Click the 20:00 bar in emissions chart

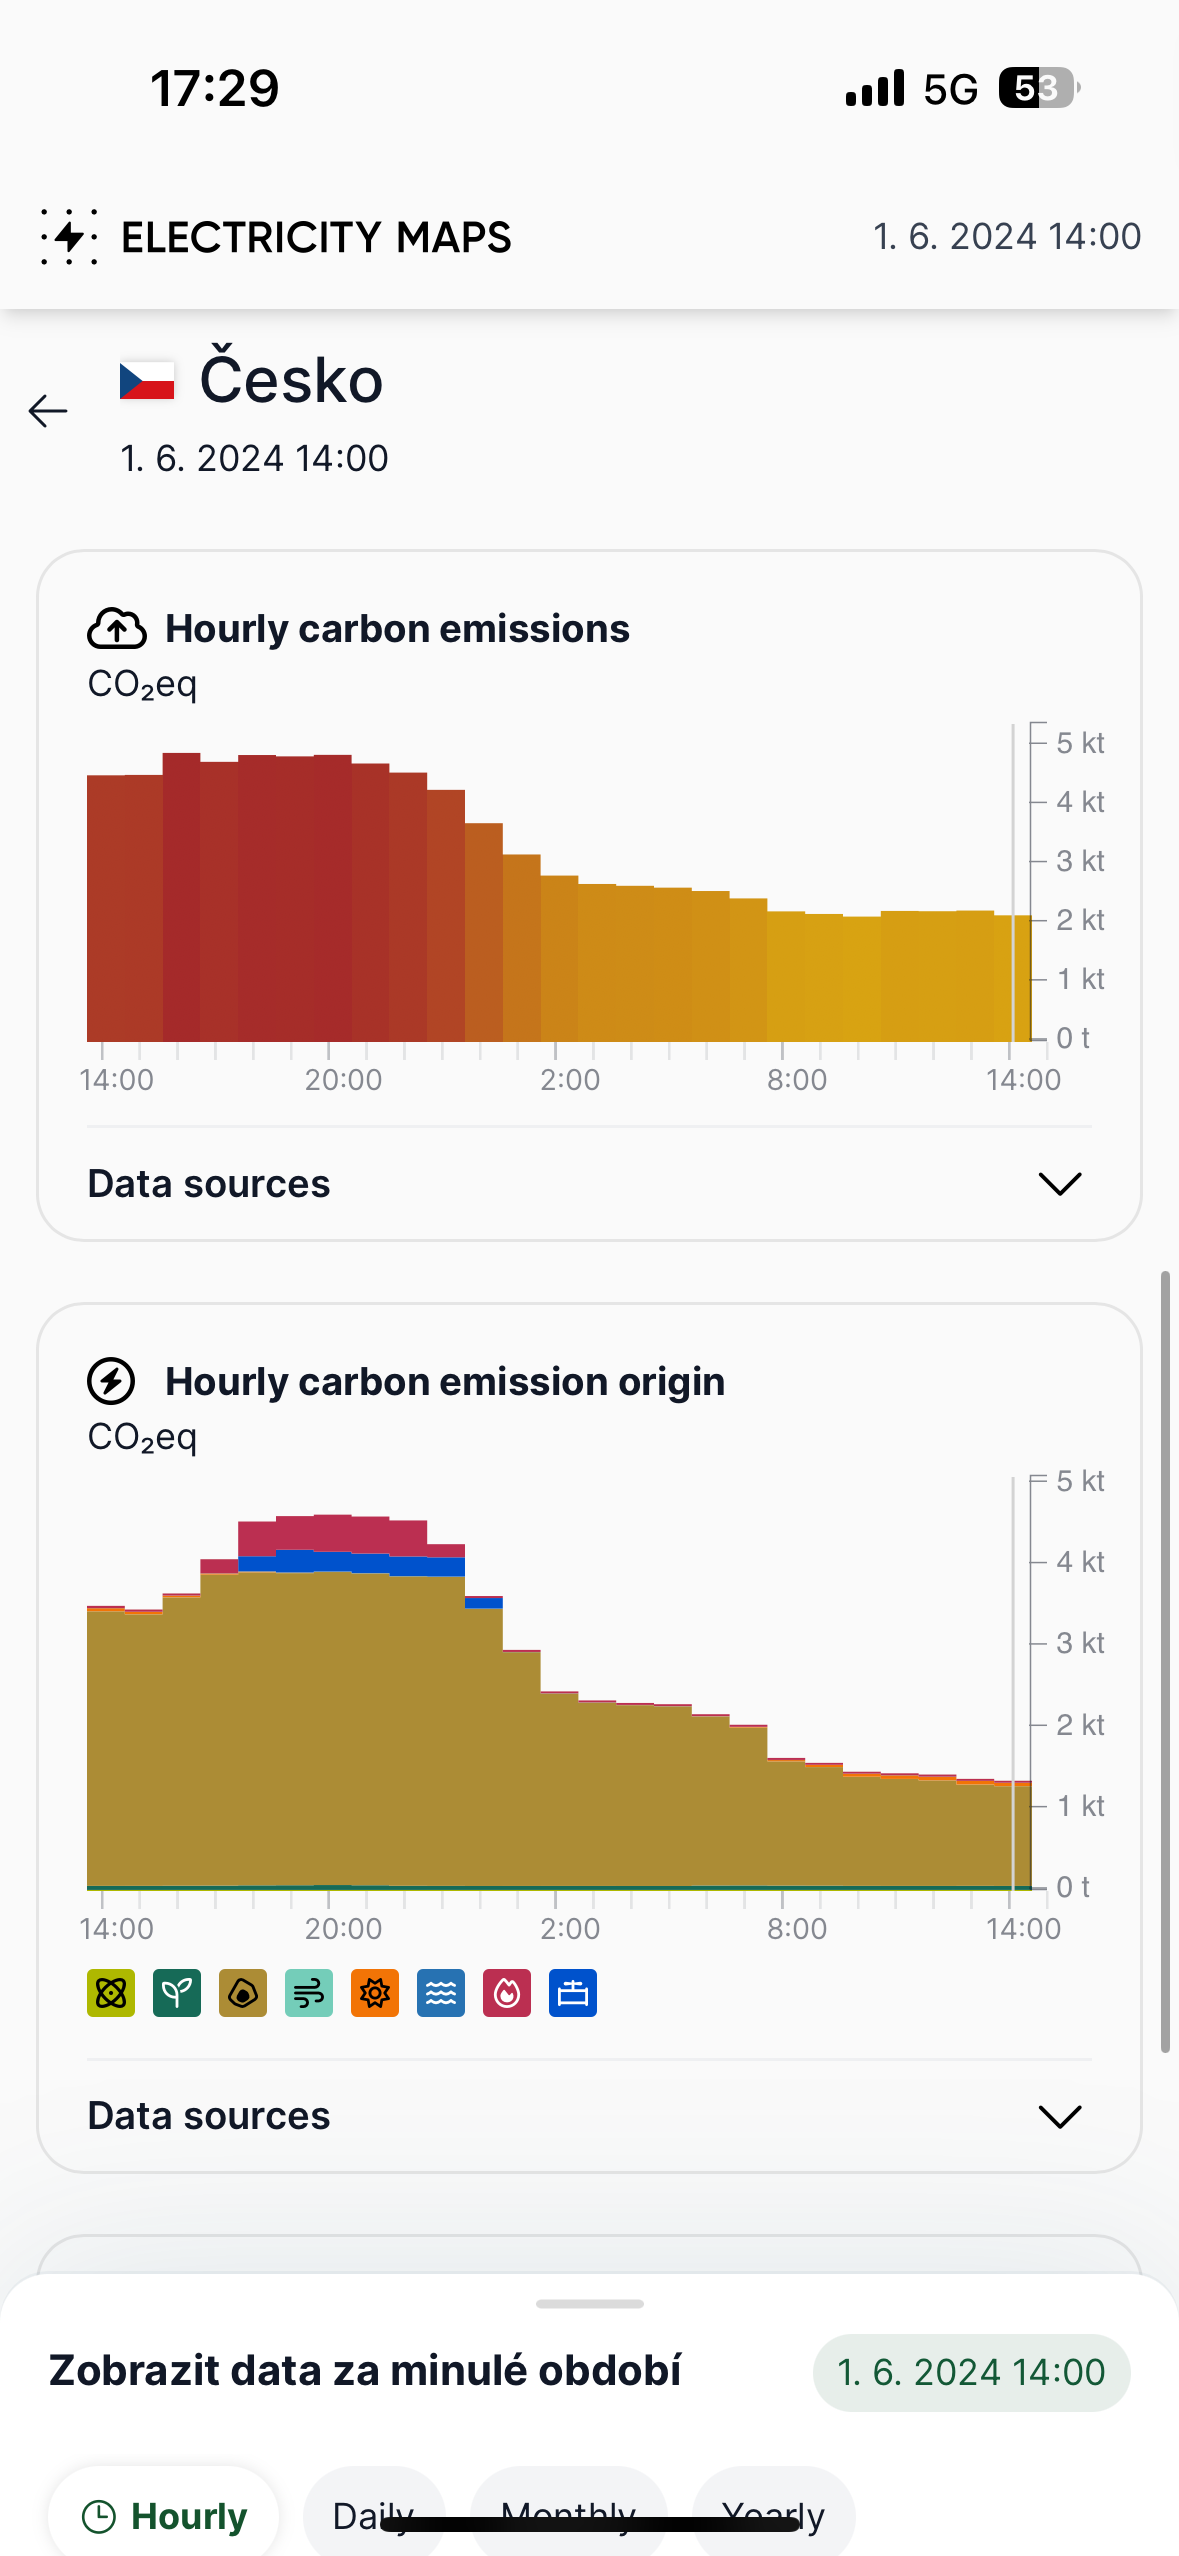pyautogui.click(x=333, y=900)
